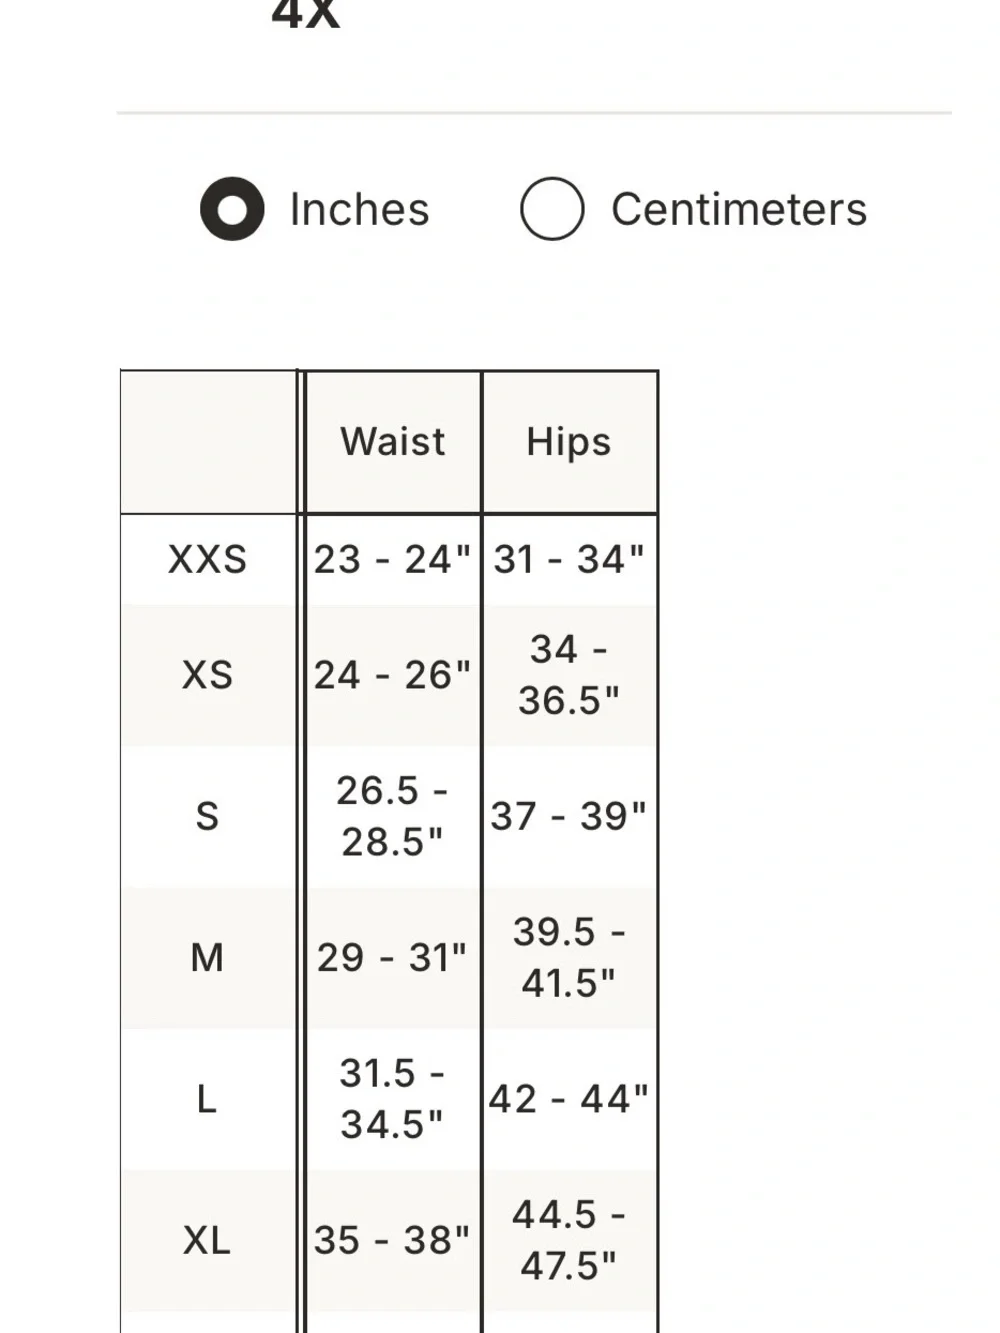
Task: Click the 31 - 34" hips cell
Action: [x=569, y=560]
